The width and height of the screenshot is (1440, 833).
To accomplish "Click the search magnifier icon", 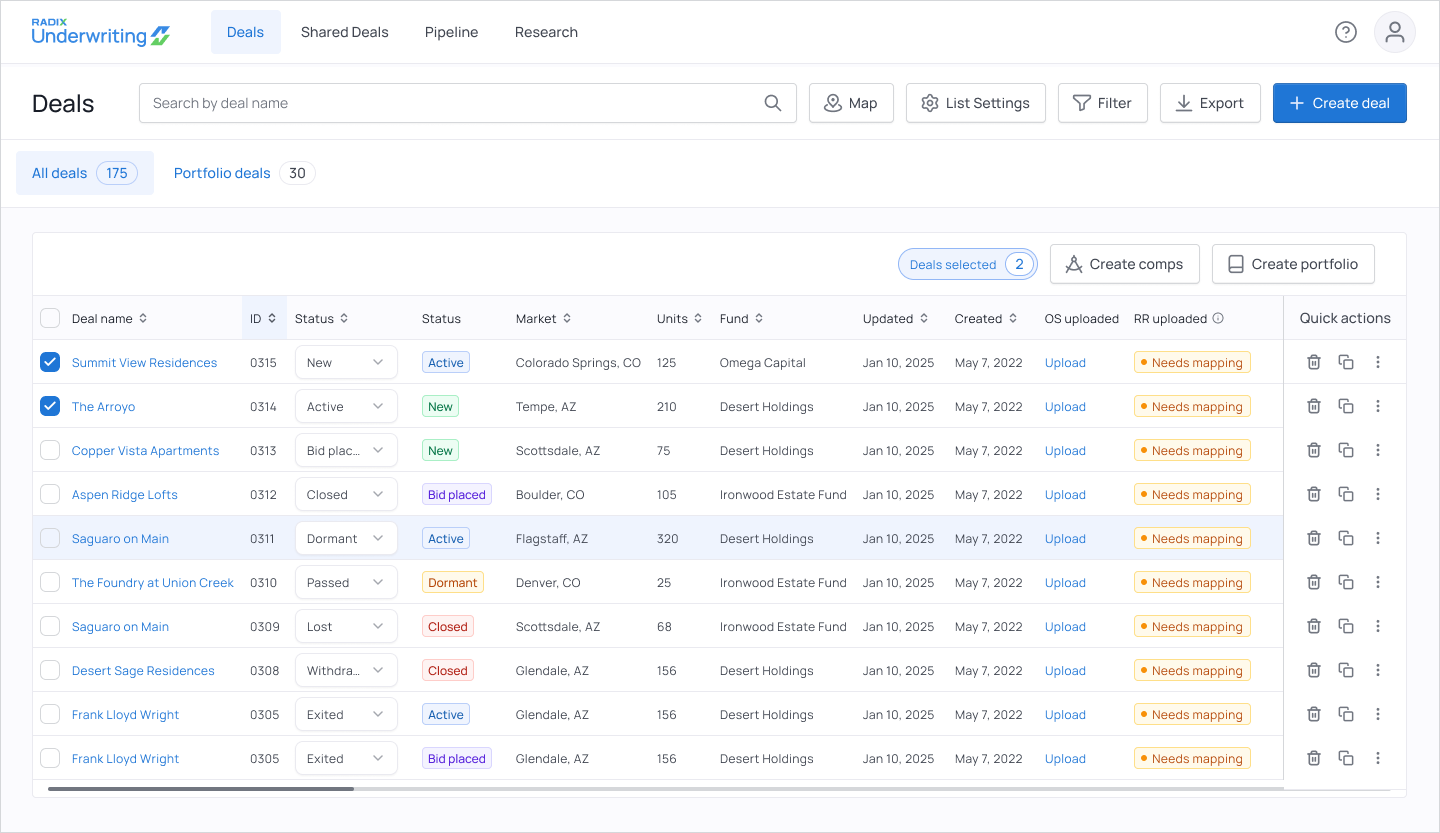I will (x=773, y=103).
